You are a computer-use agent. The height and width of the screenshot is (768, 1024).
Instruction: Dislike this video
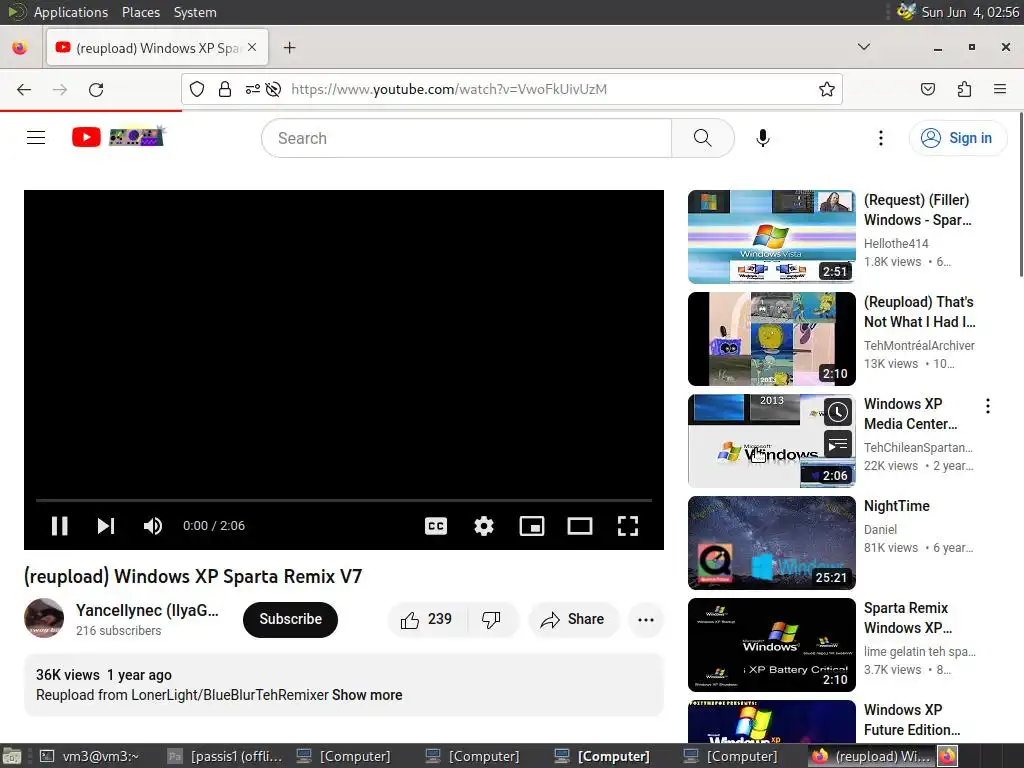coord(492,619)
